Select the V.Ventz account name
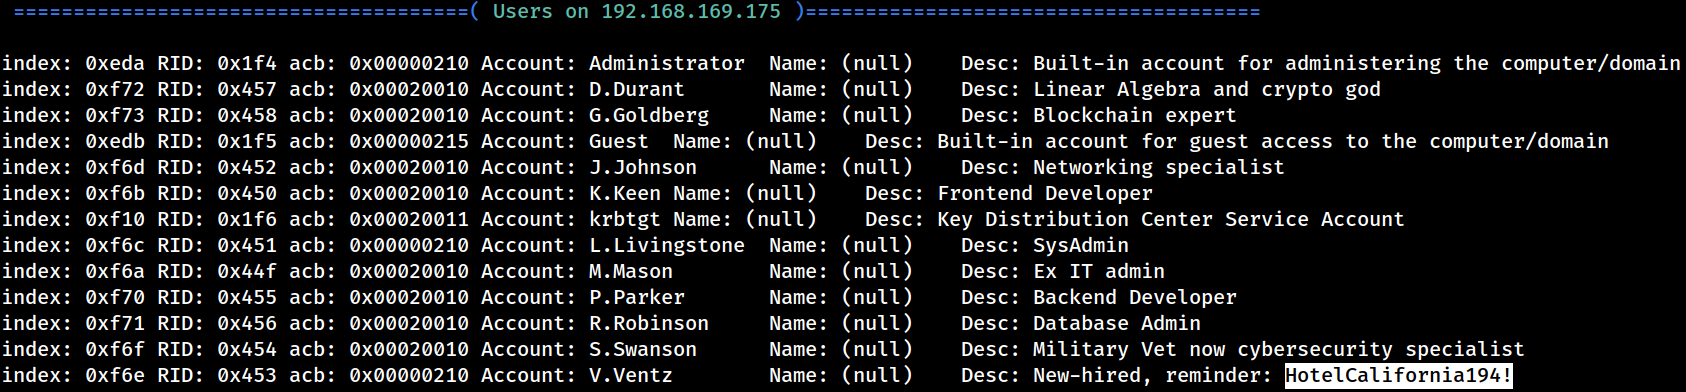Image resolution: width=1686 pixels, height=392 pixels. coord(631,376)
